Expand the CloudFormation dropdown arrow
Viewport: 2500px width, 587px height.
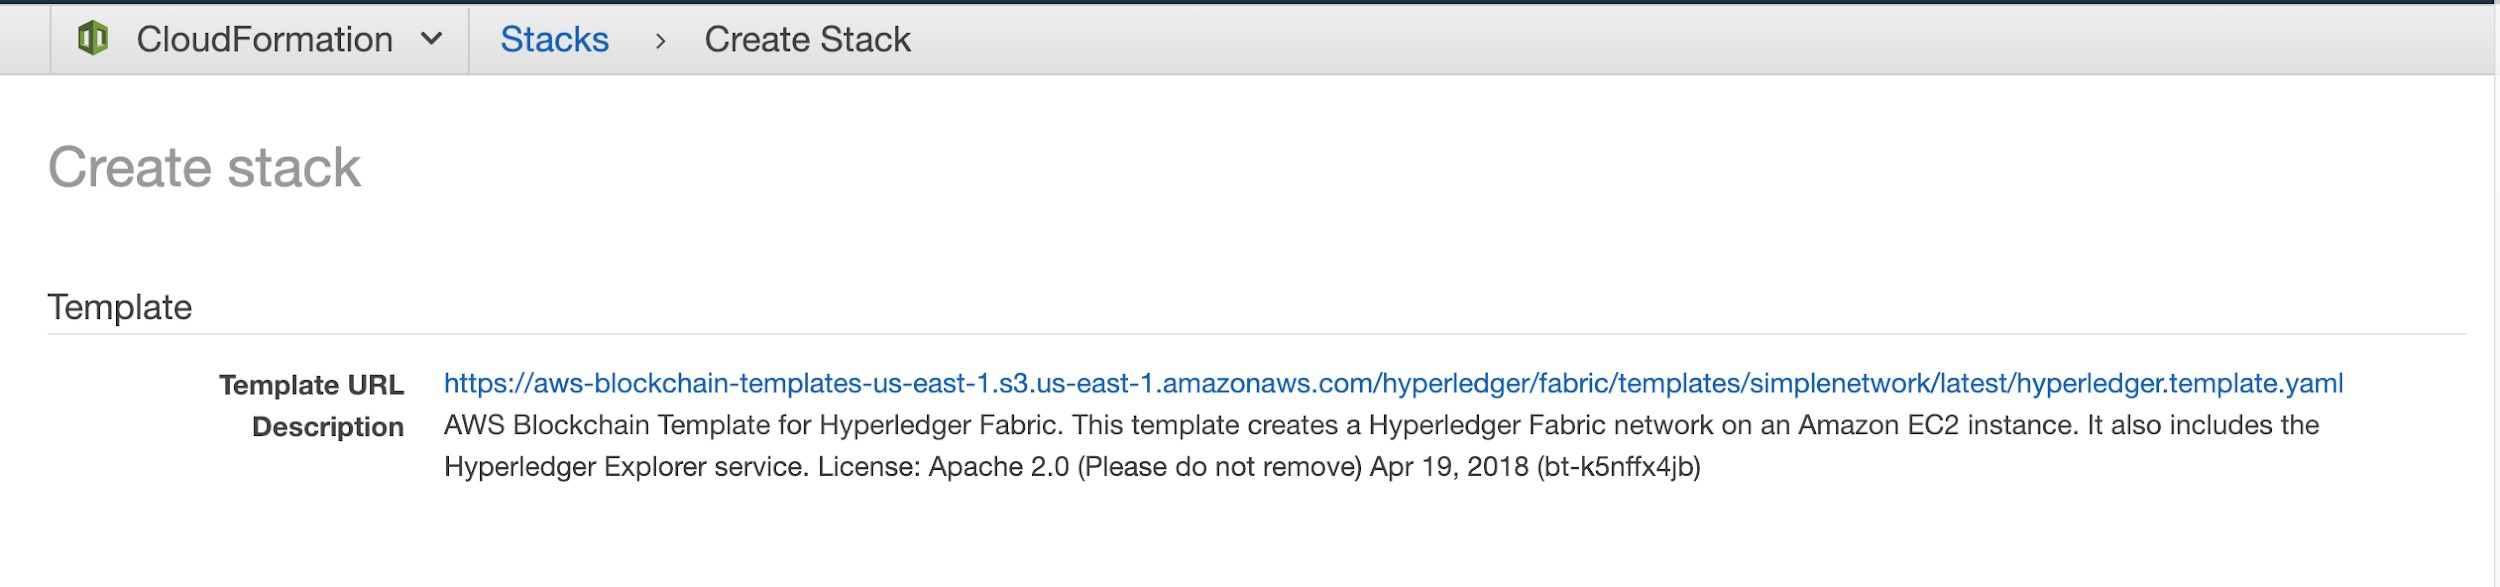(x=431, y=39)
